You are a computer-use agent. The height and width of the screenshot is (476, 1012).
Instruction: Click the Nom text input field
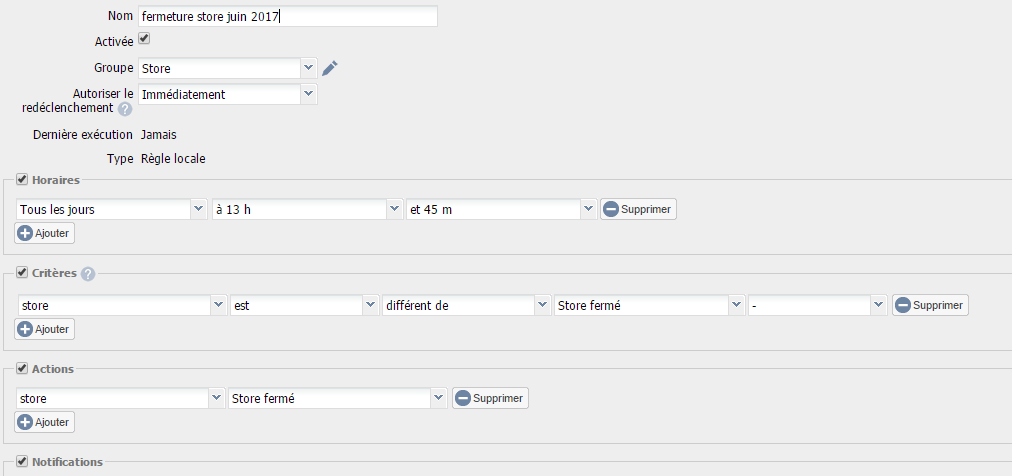click(x=287, y=17)
